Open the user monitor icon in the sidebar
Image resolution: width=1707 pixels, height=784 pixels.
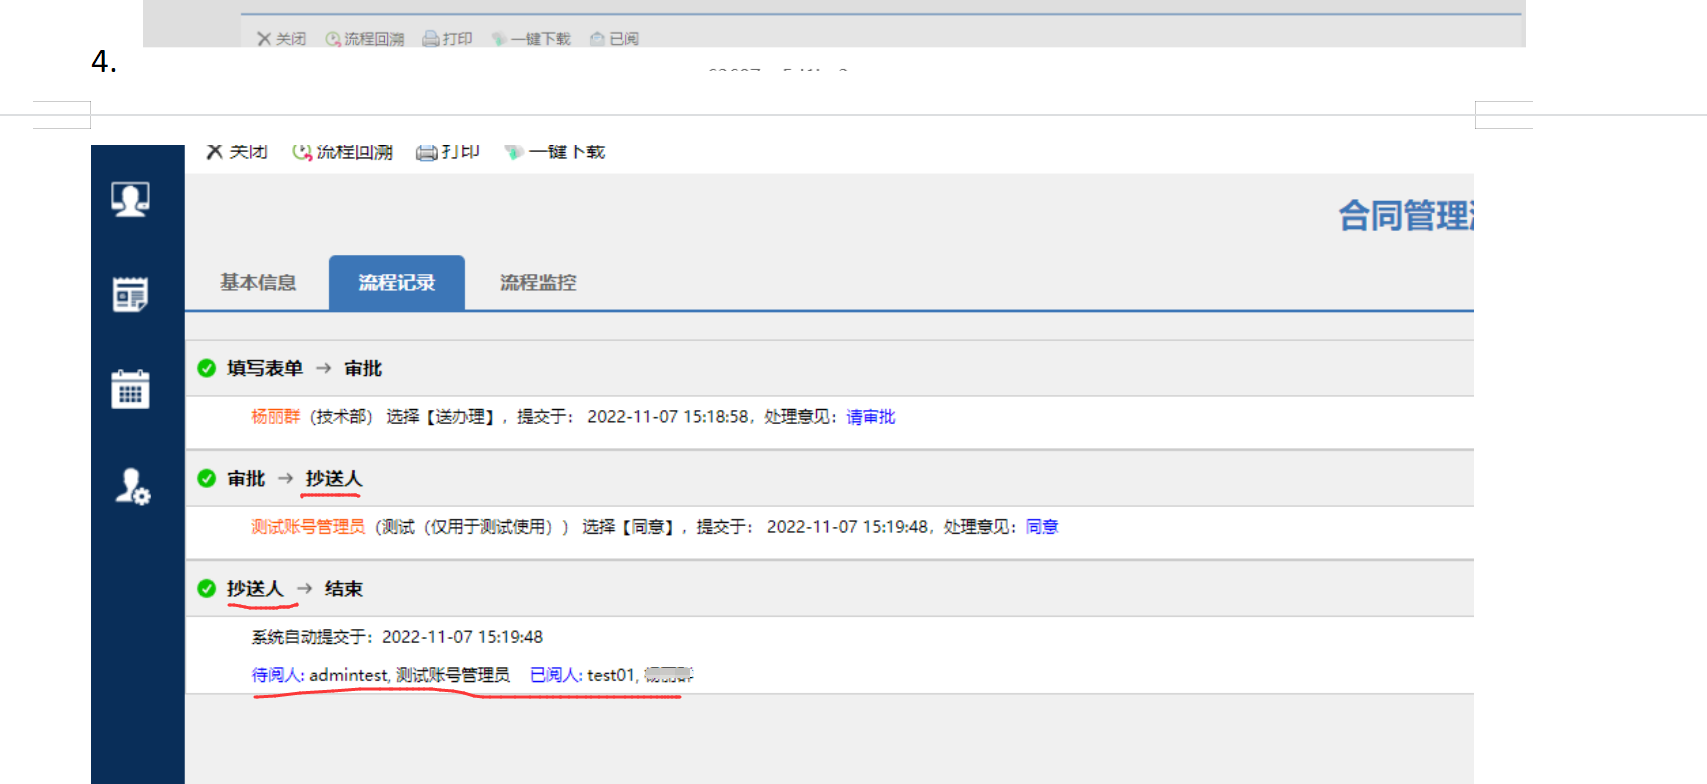pyautogui.click(x=131, y=199)
